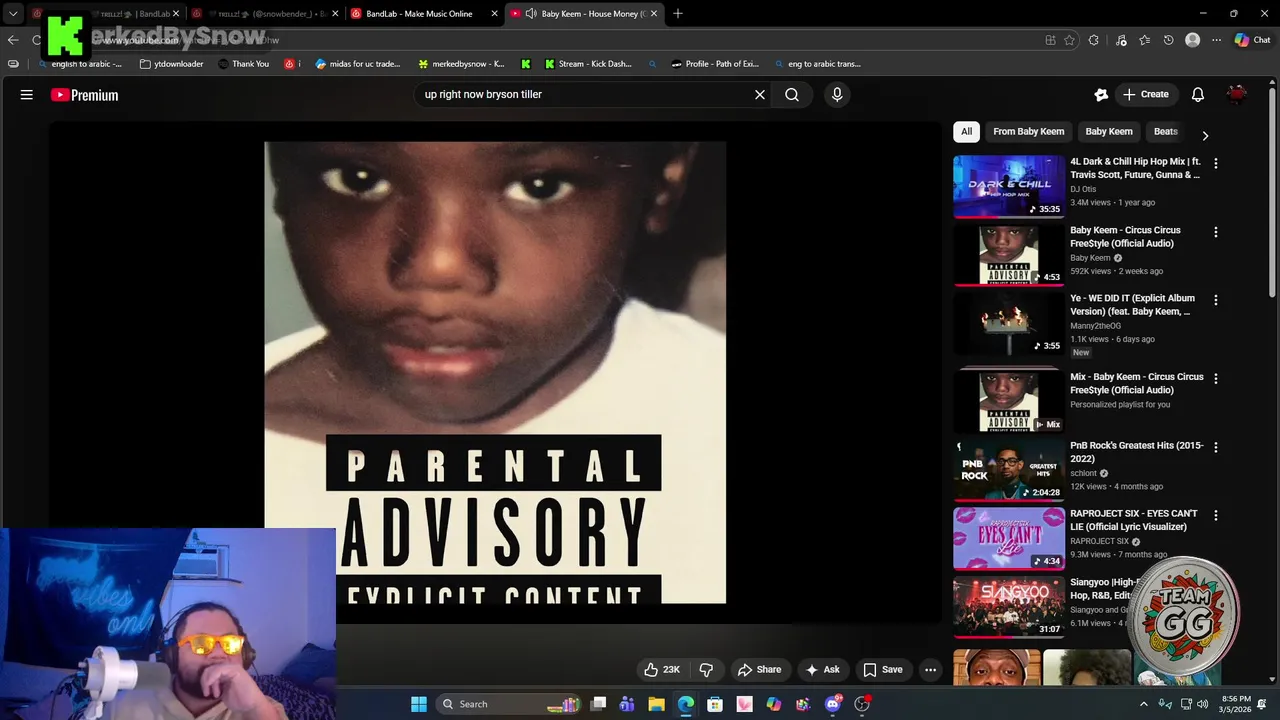Go back in the browser

(13, 40)
